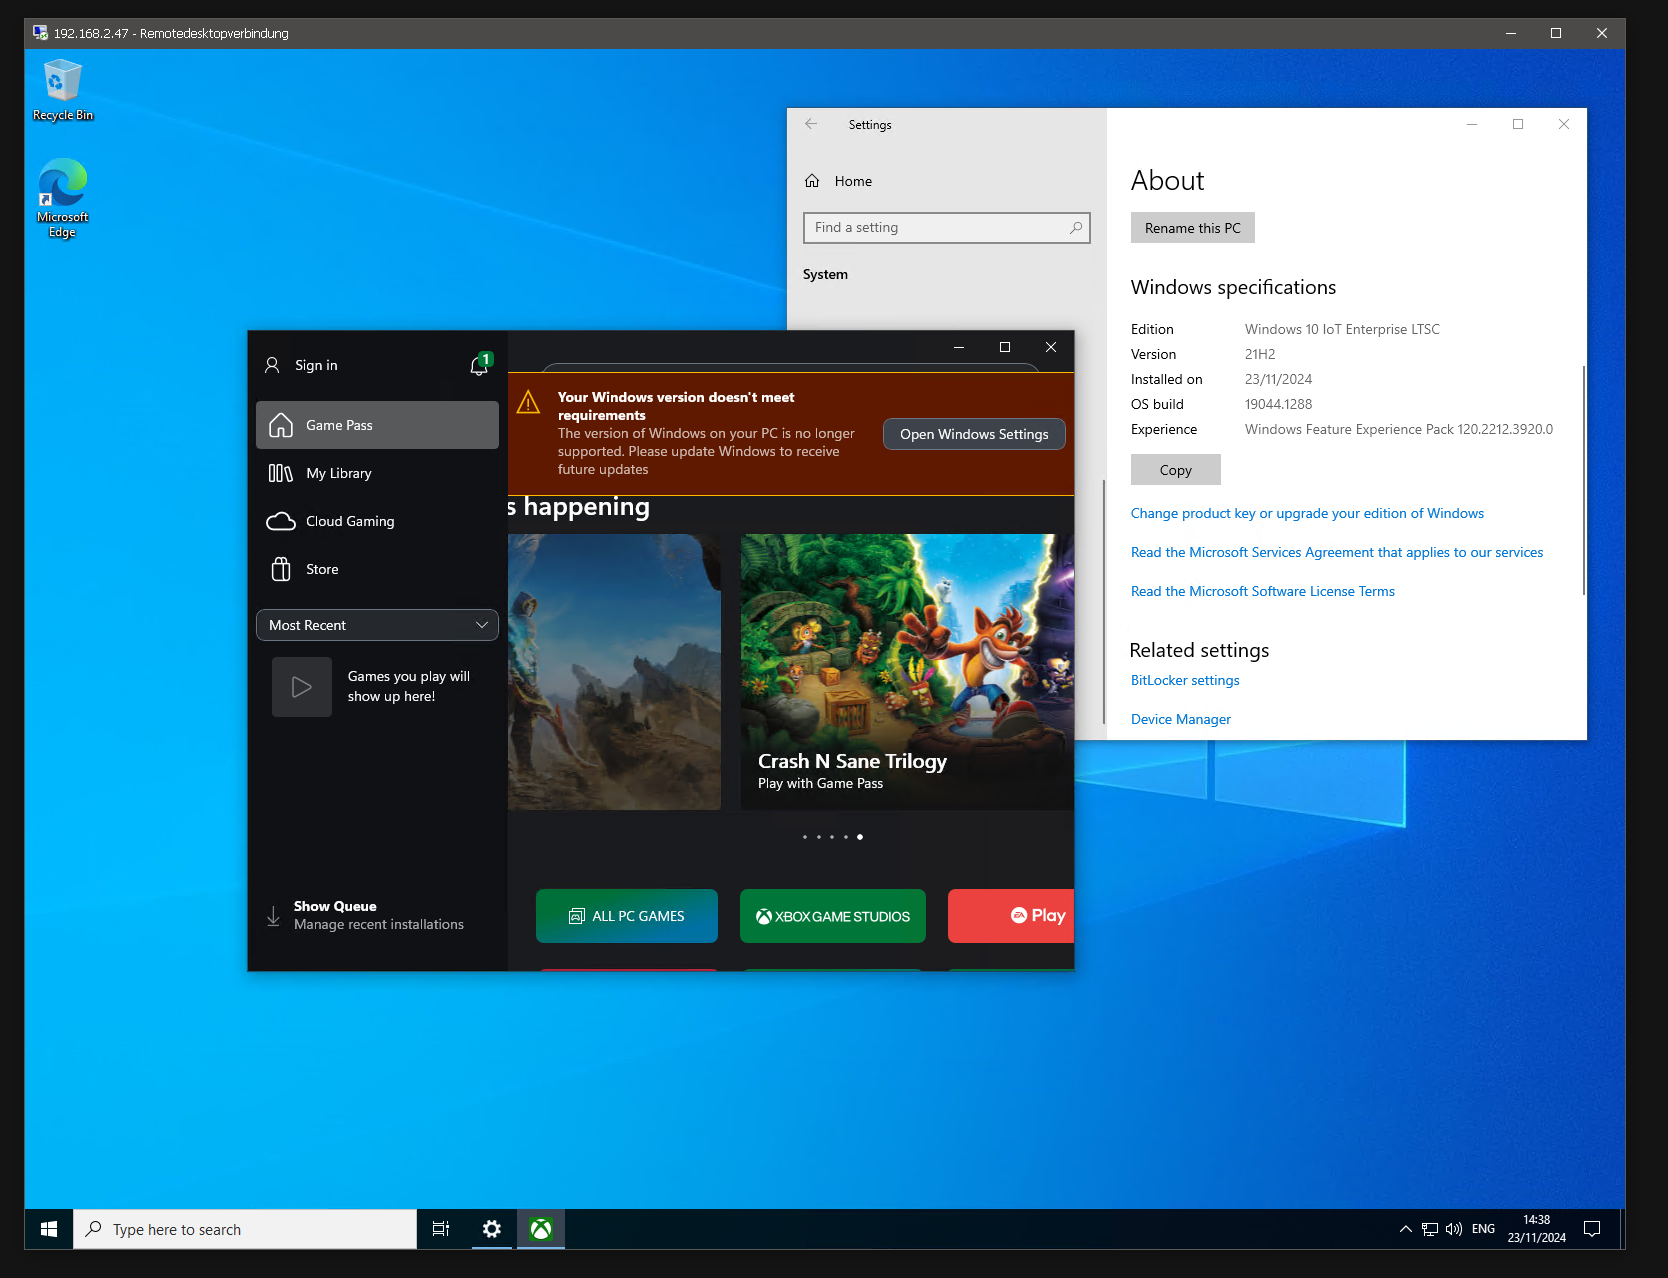Close the Xbox app window
Viewport: 1668px width, 1278px height.
(x=1051, y=347)
